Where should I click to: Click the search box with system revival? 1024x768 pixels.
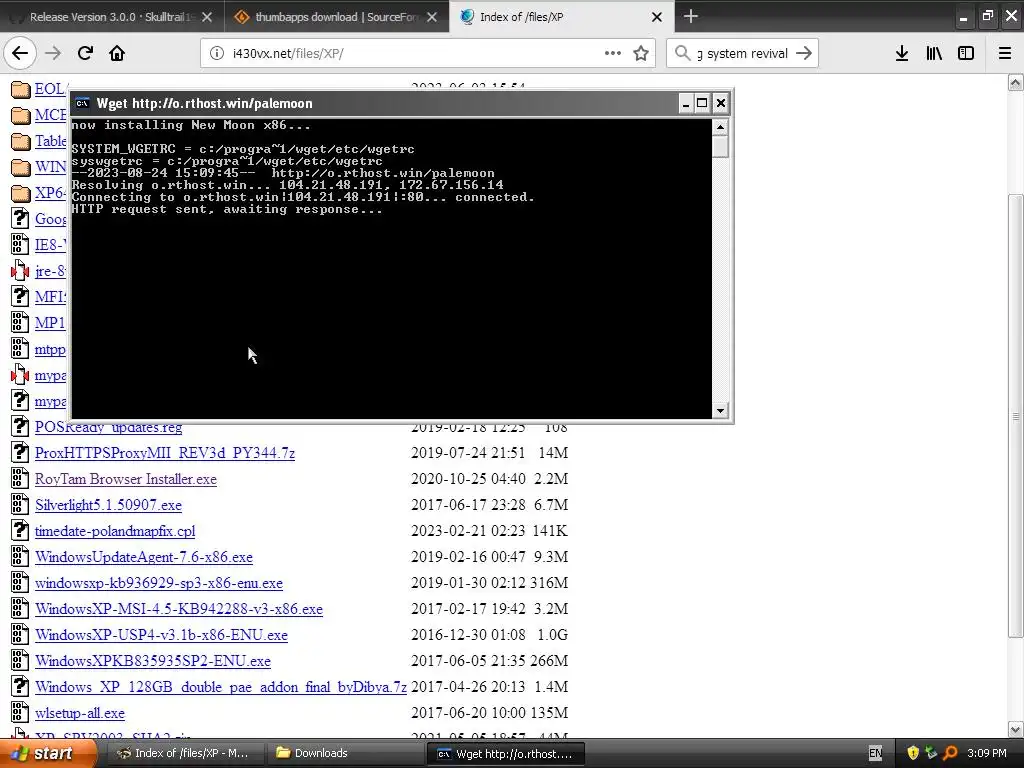tap(744, 54)
